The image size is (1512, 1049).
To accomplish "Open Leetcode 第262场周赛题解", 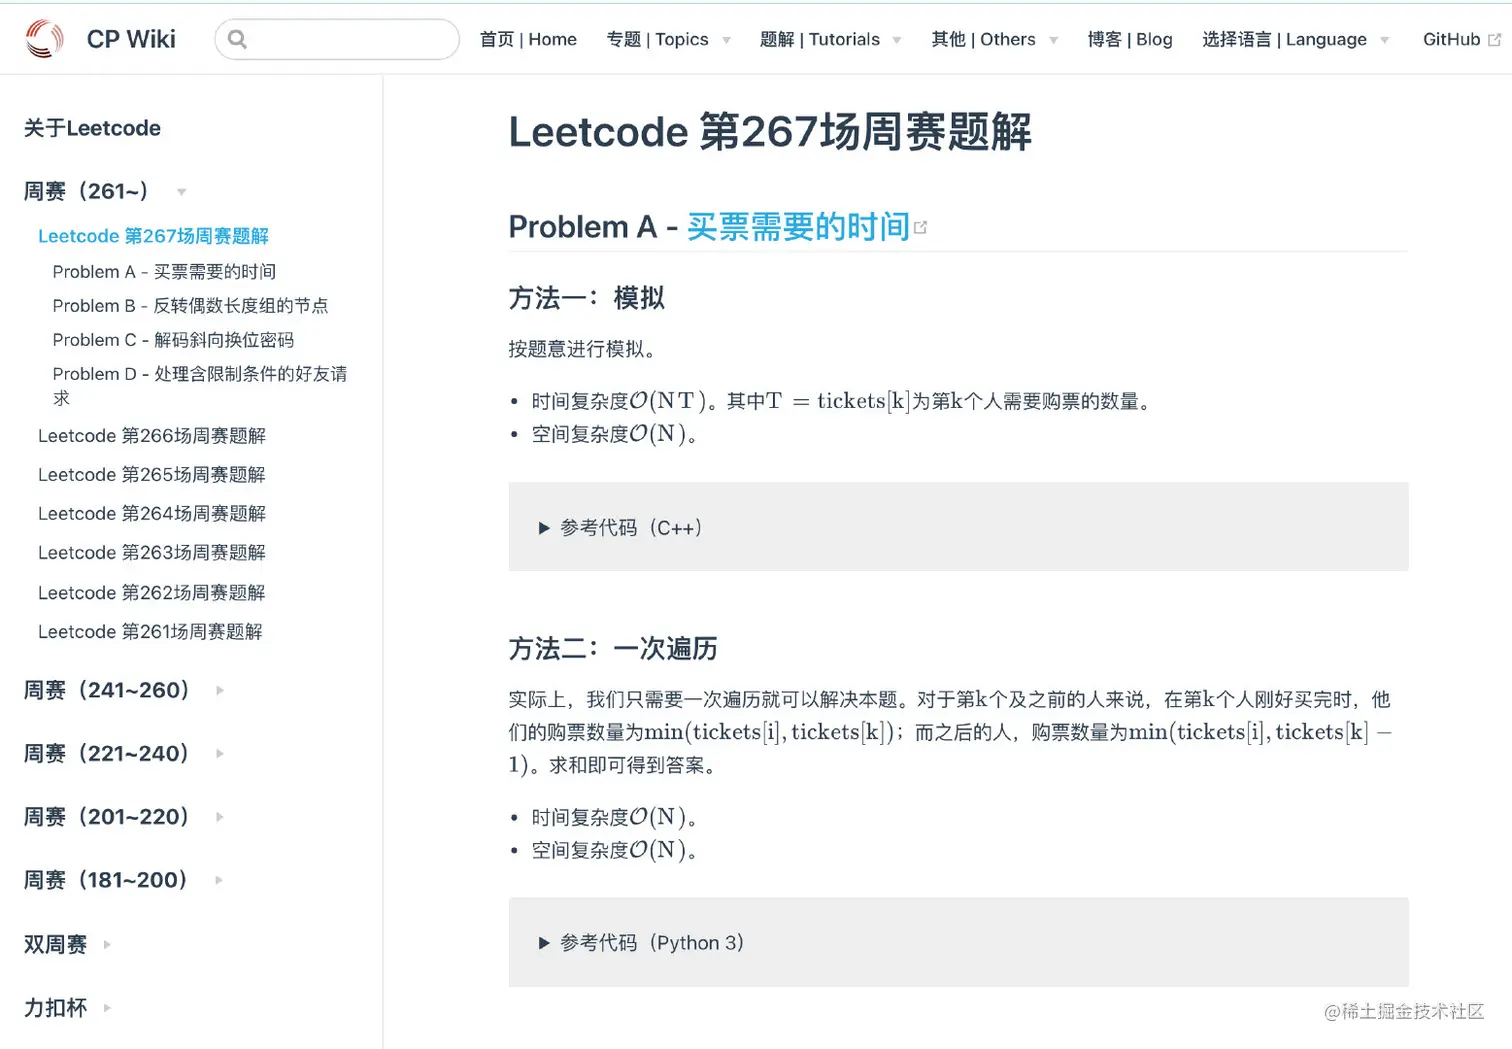I will (152, 593).
